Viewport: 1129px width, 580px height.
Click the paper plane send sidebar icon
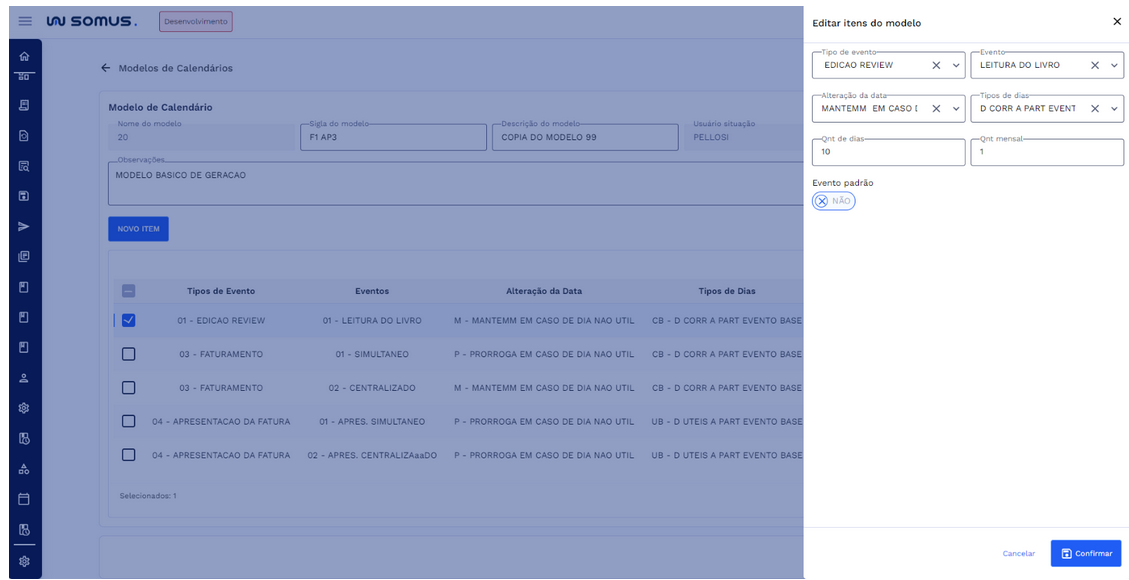pos(24,227)
